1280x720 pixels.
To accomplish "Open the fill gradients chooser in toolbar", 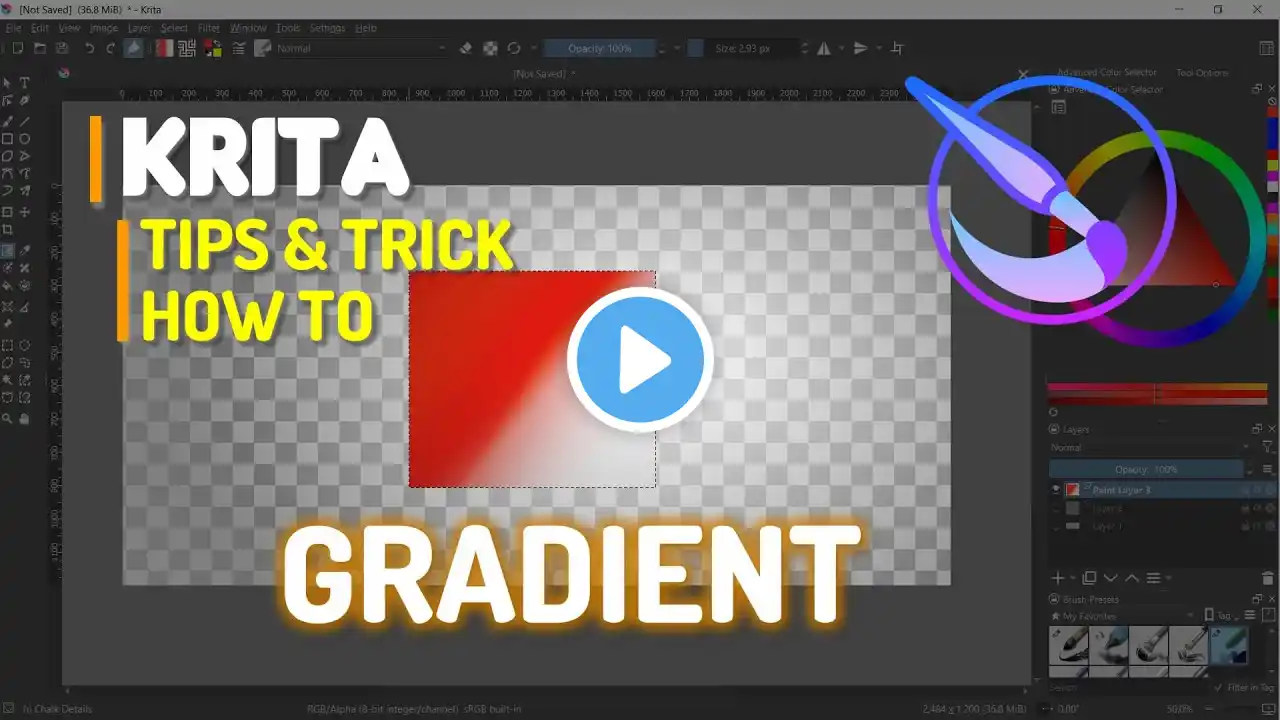I will pos(163,48).
